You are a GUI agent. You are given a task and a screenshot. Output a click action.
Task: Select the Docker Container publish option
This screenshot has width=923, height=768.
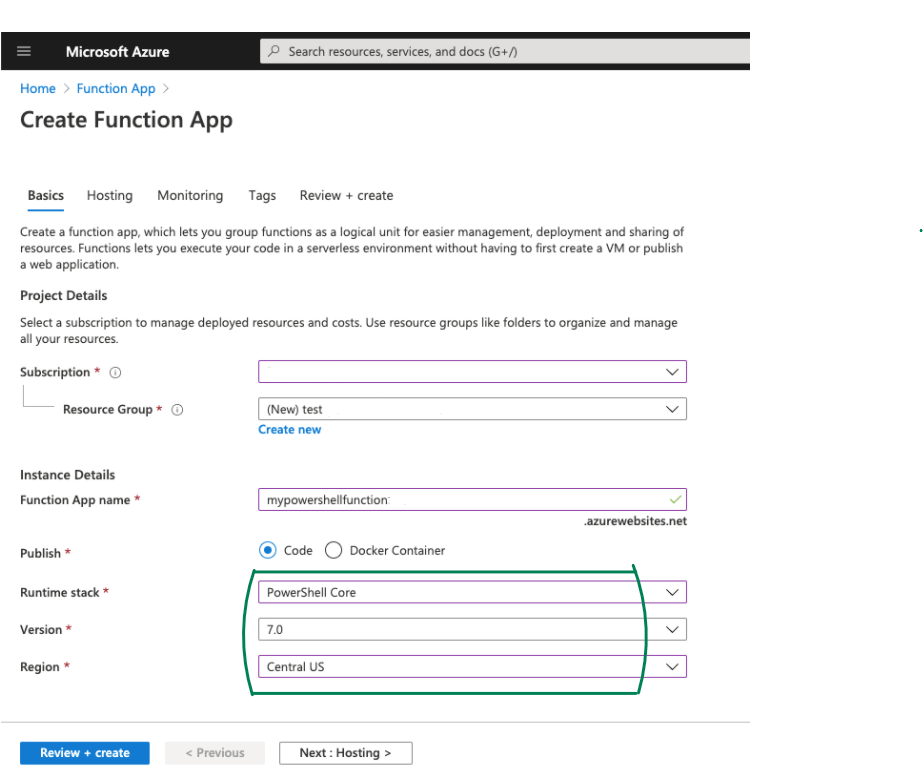click(x=333, y=550)
